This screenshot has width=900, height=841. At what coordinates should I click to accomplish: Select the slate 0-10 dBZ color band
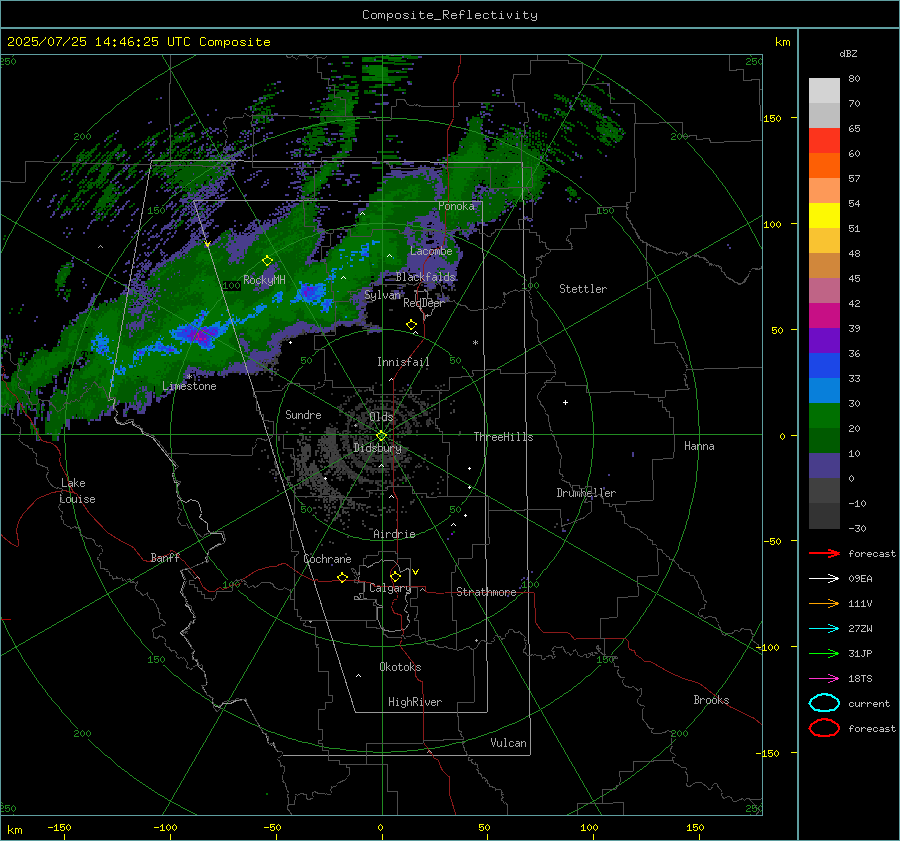tap(824, 466)
